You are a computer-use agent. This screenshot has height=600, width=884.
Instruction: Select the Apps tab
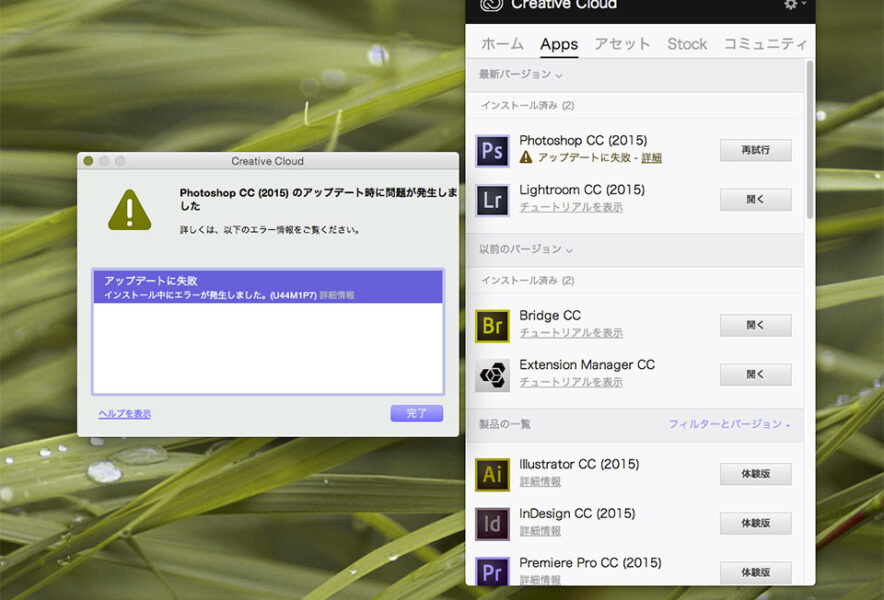559,44
